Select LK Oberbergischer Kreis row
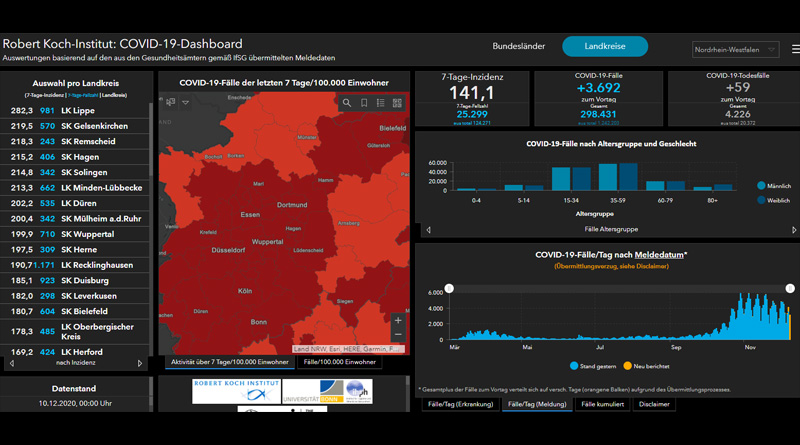The height and width of the screenshot is (445, 800). [74, 331]
